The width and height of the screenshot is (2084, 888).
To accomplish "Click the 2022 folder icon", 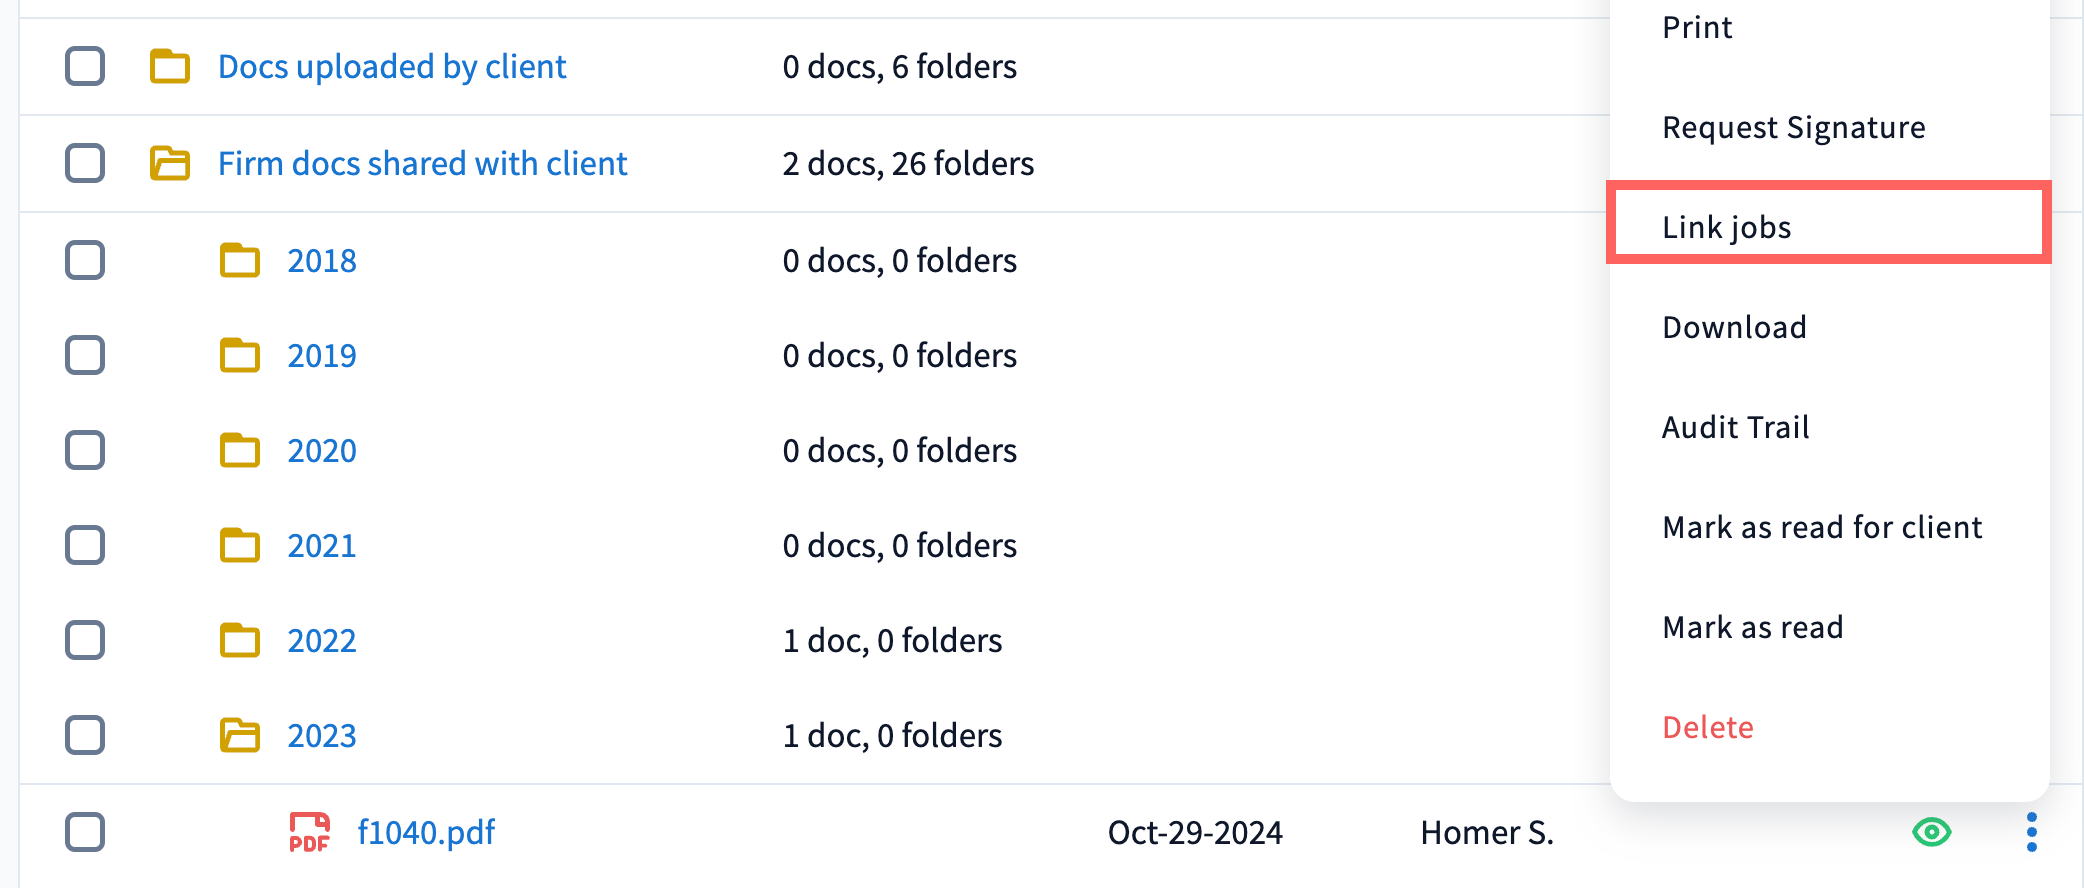I will pyautogui.click(x=240, y=640).
